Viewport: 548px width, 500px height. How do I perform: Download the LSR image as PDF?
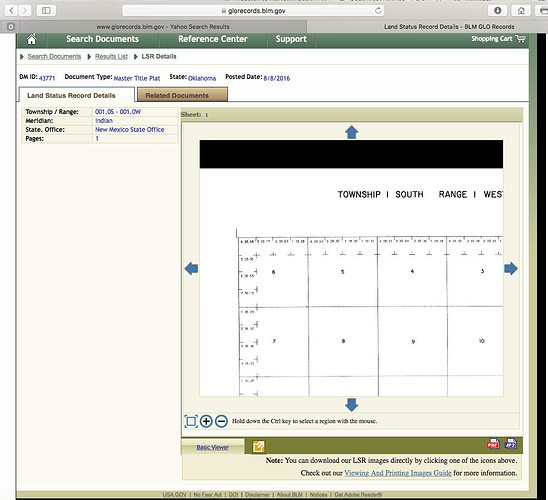(493, 444)
